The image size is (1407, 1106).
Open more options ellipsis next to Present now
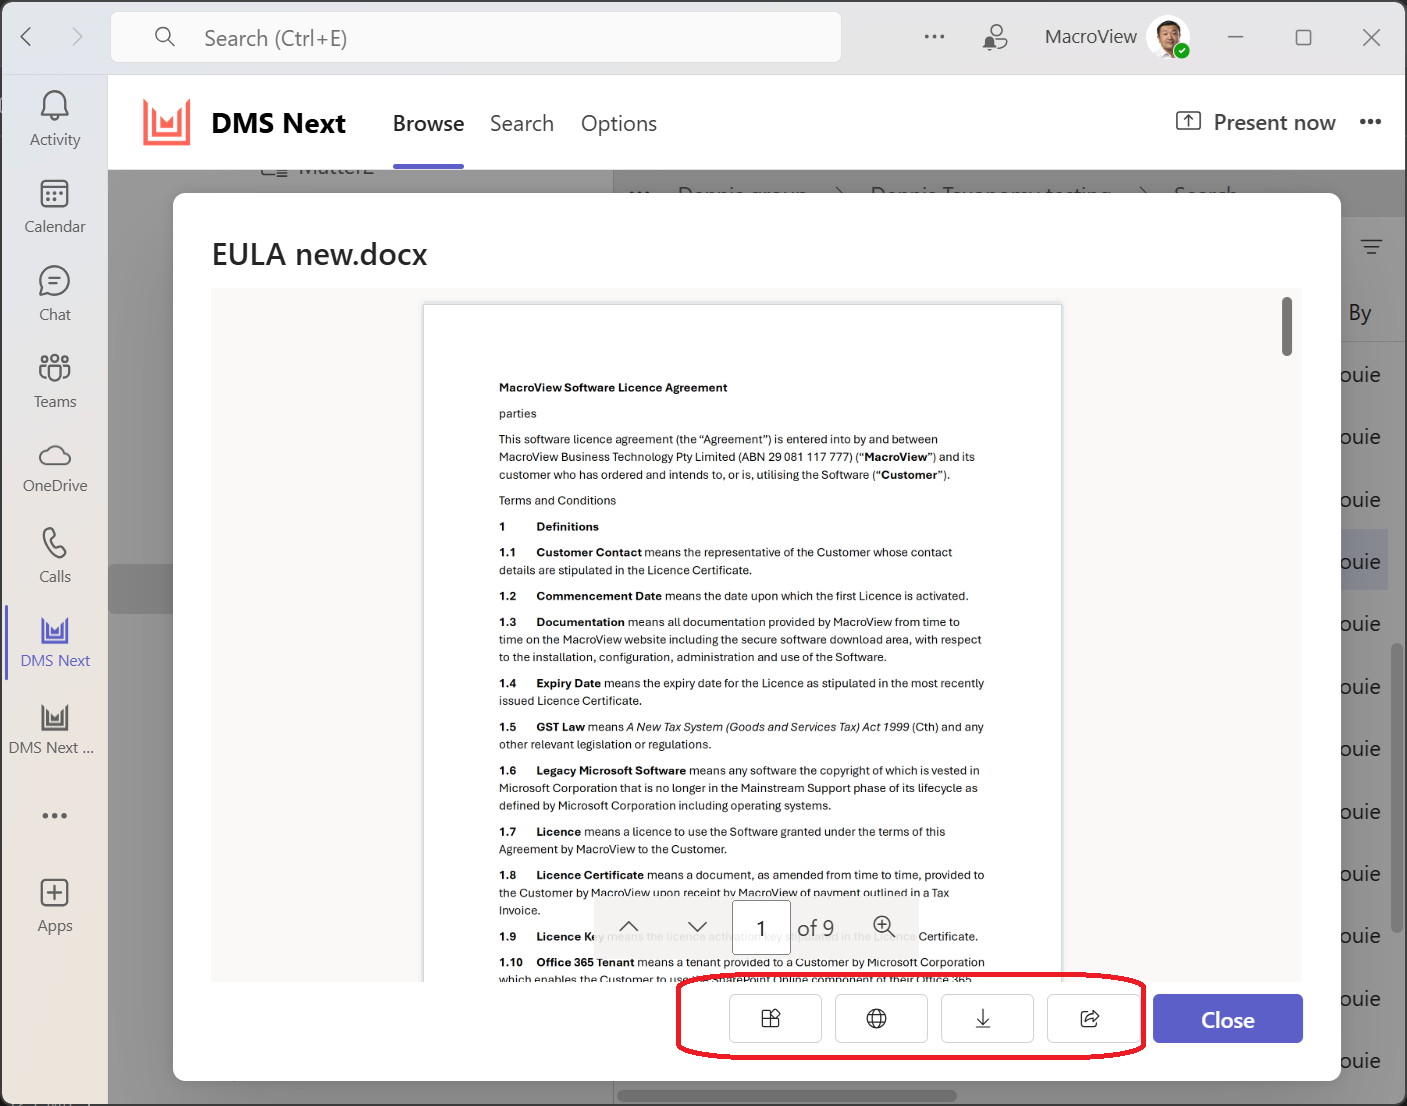tap(1370, 122)
